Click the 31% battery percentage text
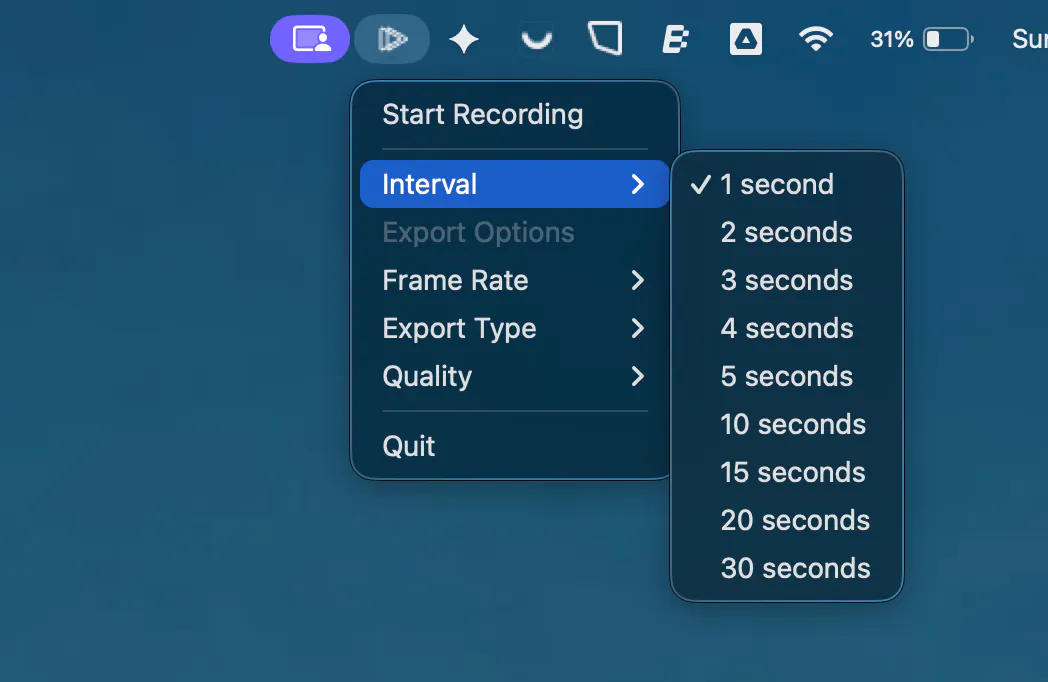The height and width of the screenshot is (682, 1048). click(x=892, y=39)
